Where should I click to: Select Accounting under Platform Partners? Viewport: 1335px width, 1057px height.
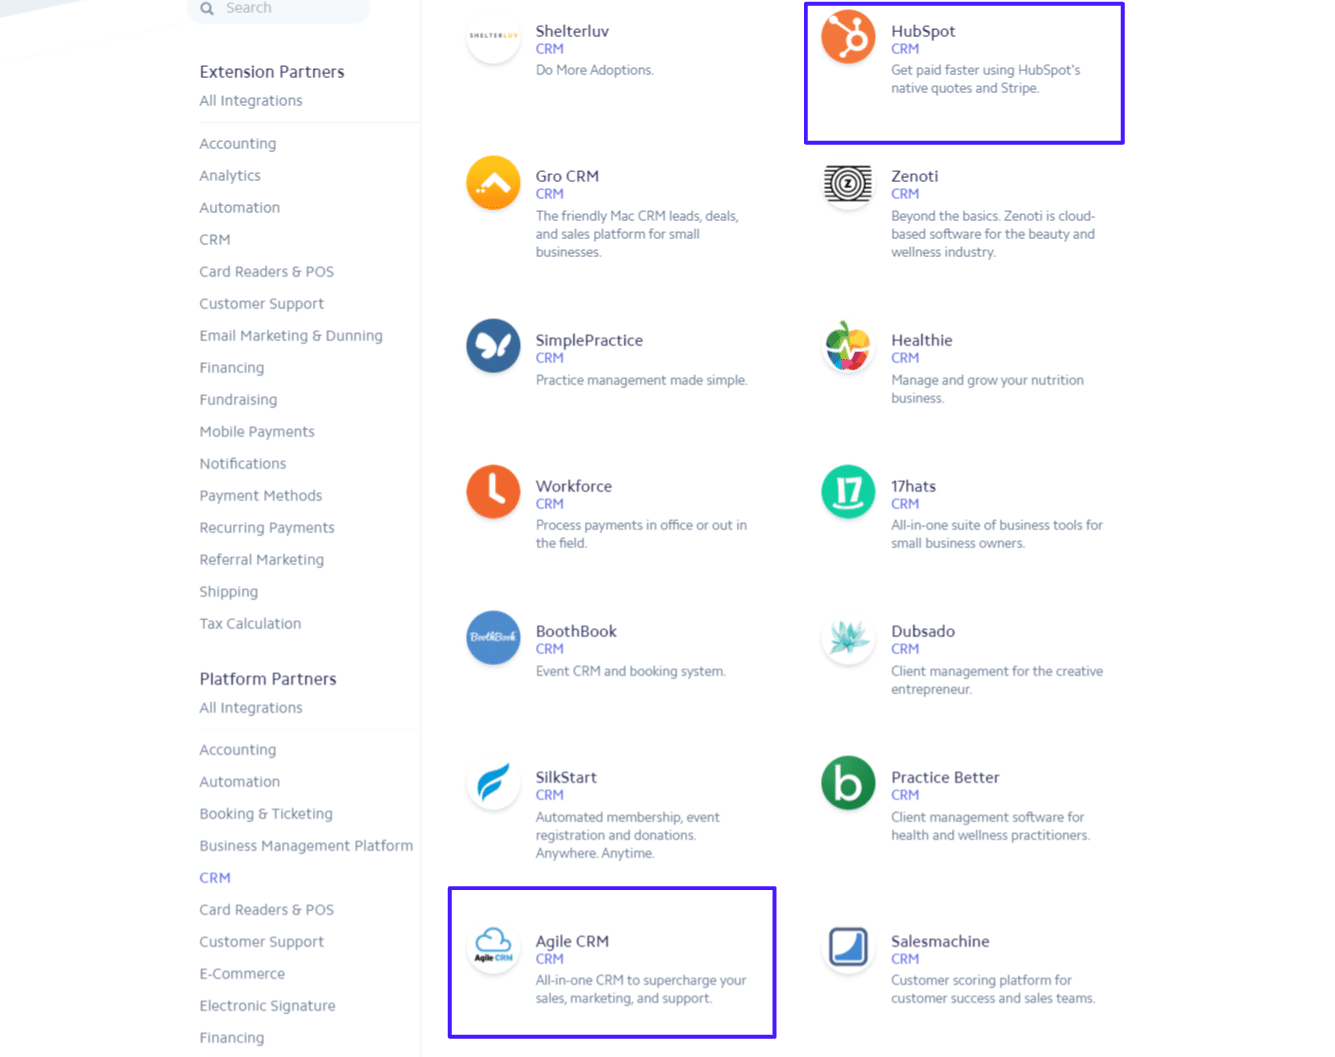tap(238, 750)
